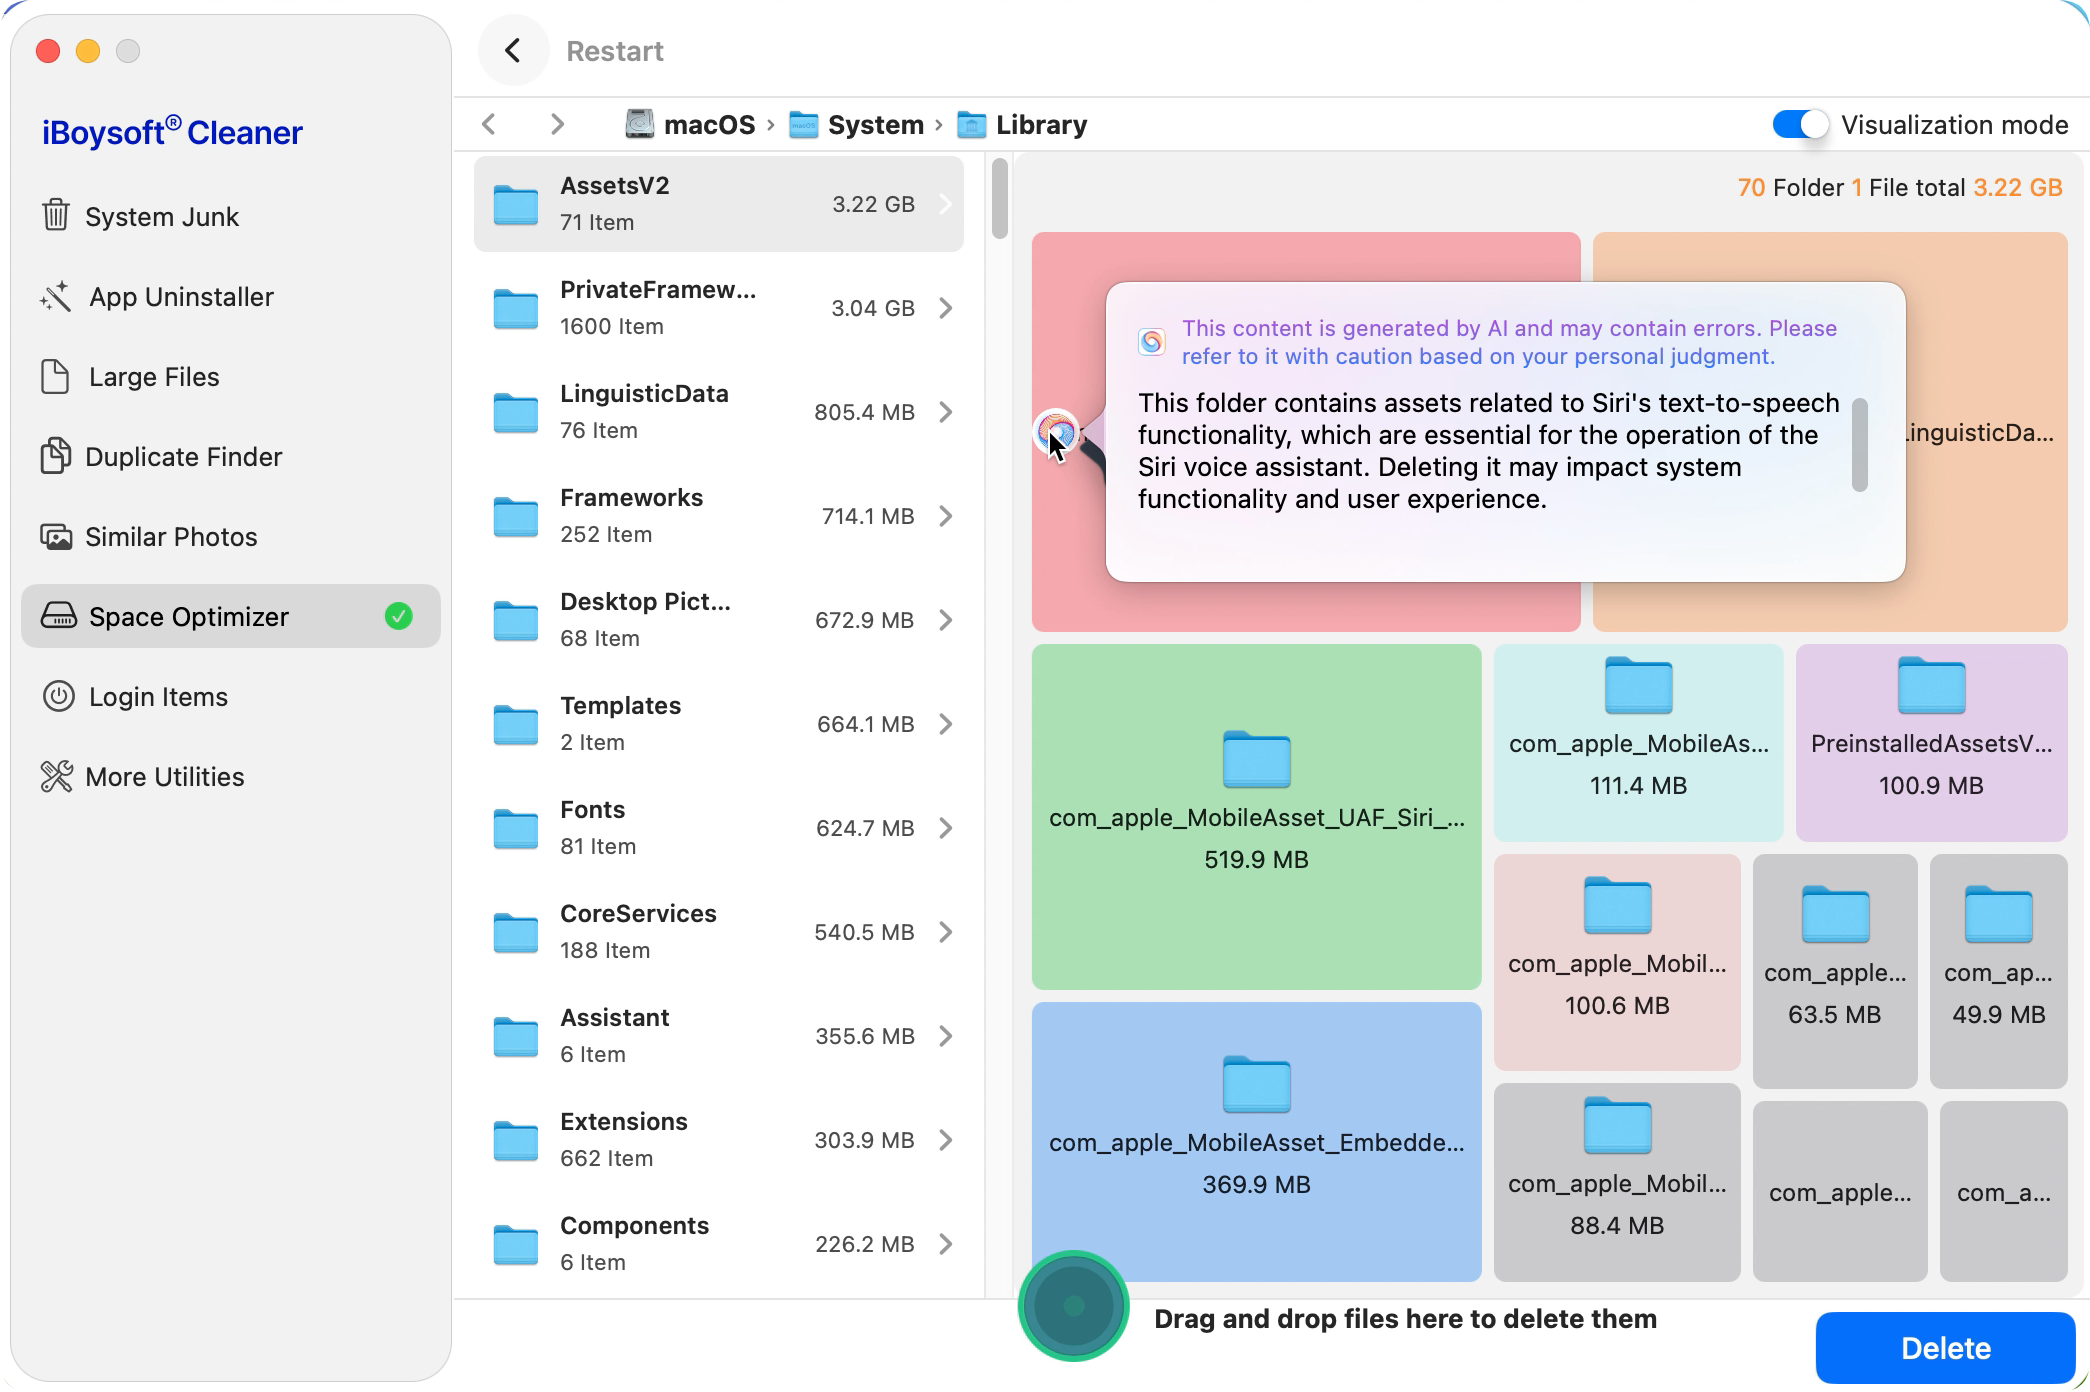Image resolution: width=2090 pixels, height=1392 pixels.
Task: Click the AI assistant icon on the red tile
Action: click(x=1055, y=432)
